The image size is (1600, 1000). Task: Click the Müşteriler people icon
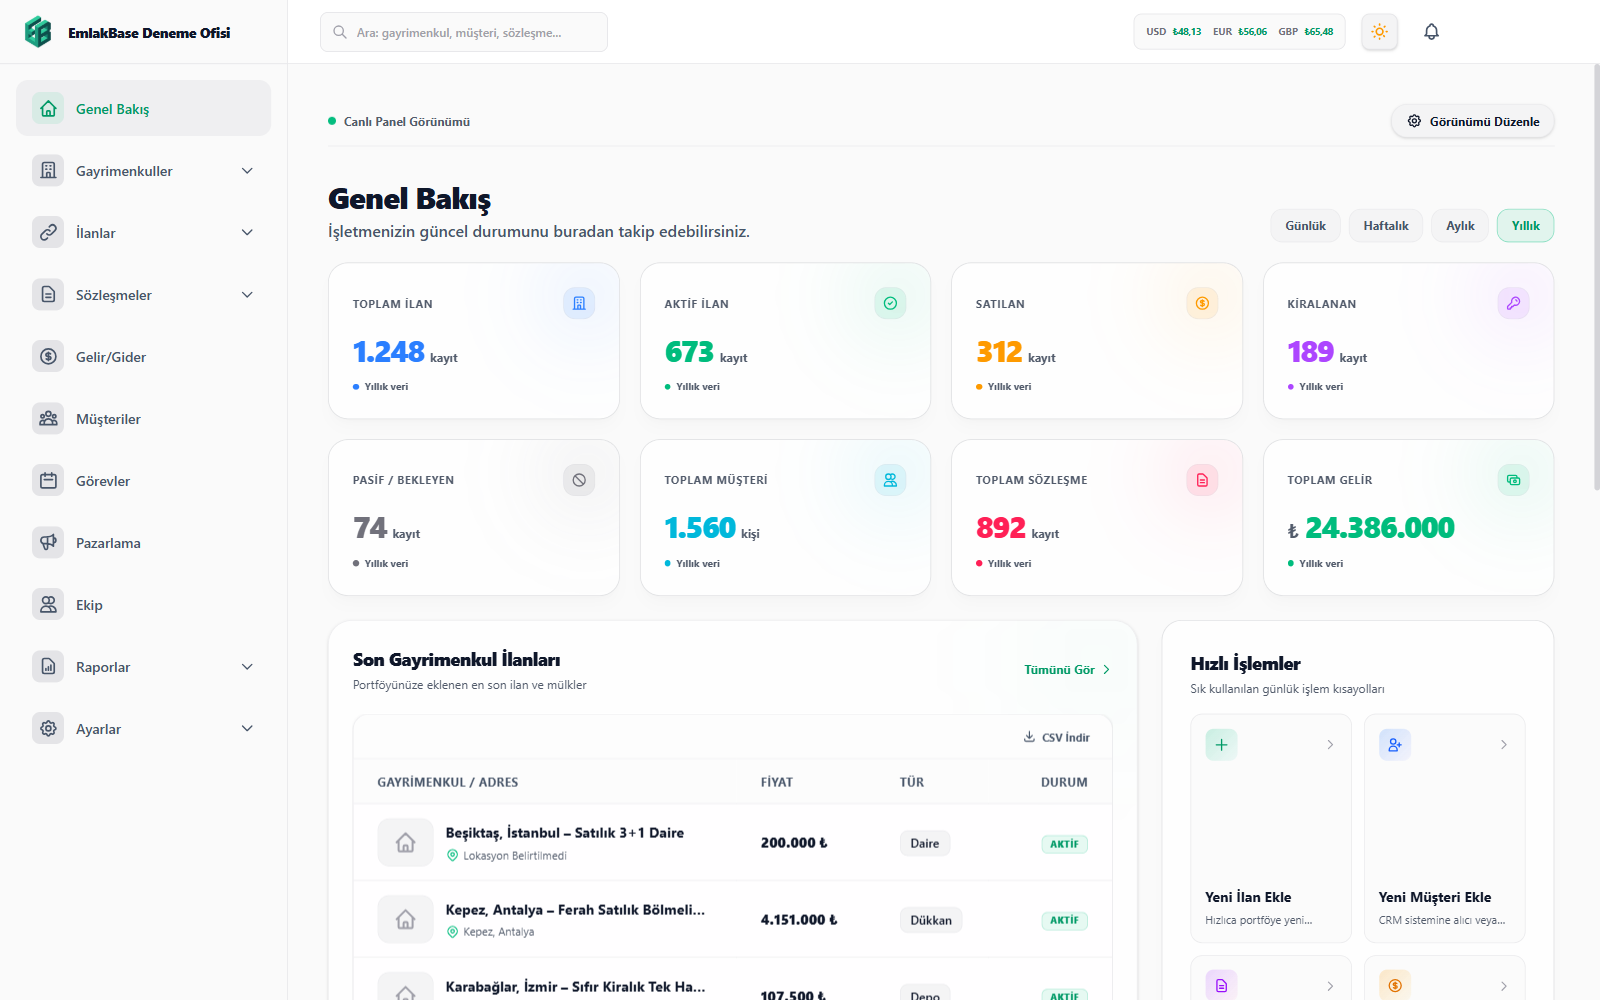coord(48,418)
